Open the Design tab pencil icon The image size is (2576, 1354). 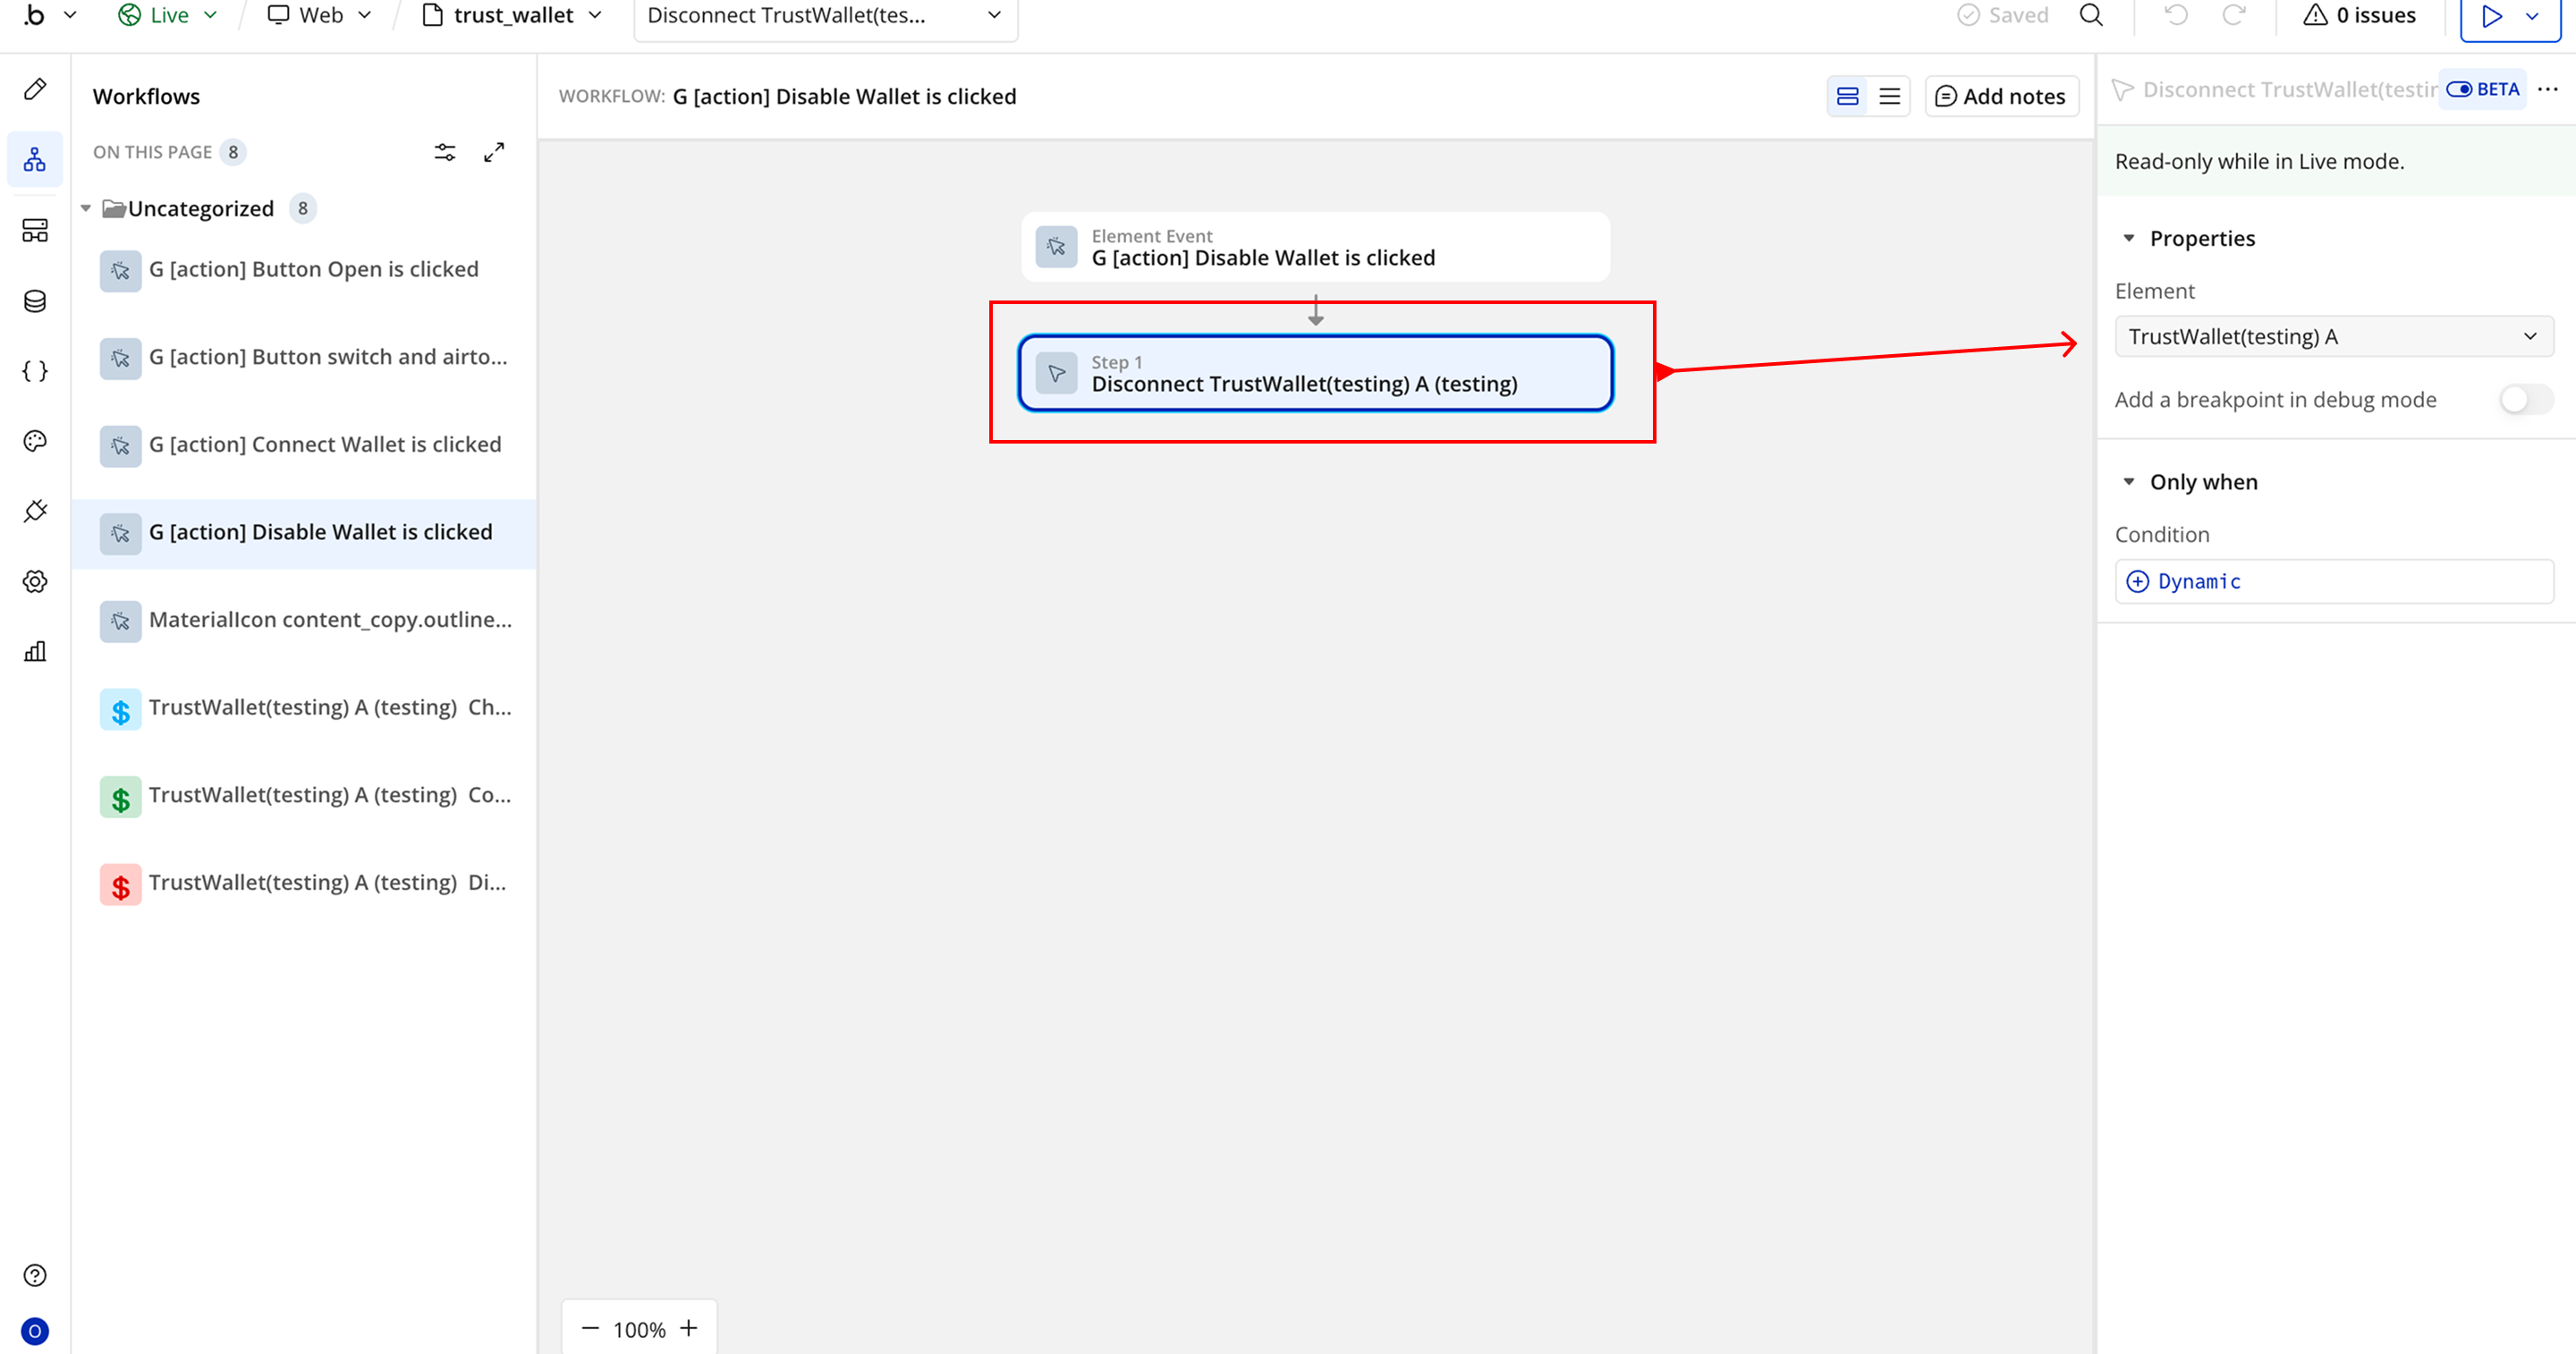point(35,89)
